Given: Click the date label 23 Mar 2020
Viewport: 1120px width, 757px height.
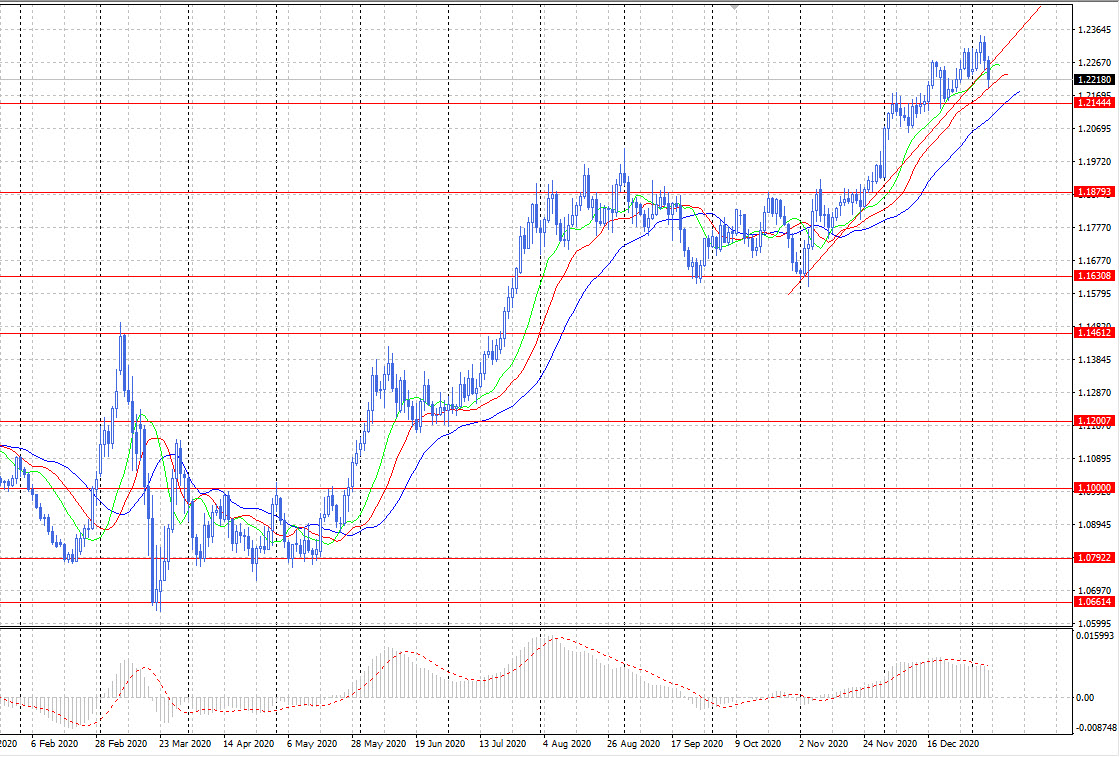Looking at the screenshot, I should coord(185,743).
